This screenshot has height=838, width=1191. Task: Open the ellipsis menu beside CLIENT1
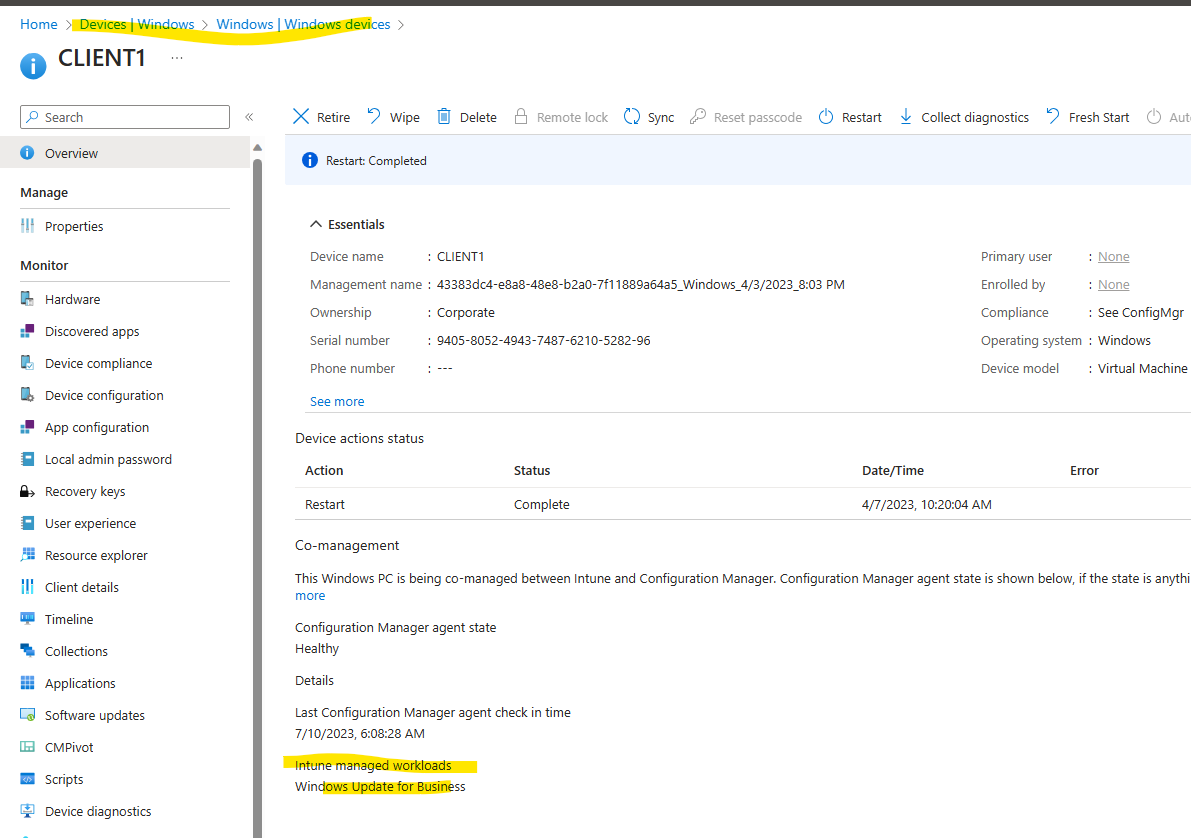pos(177,58)
